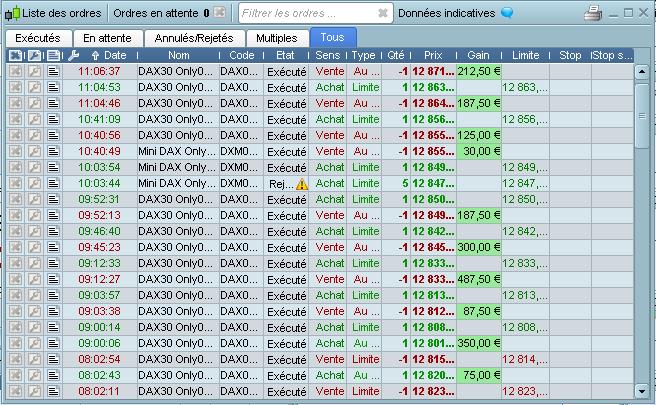Click the printer icon in the title bar
Screen dimensions: 656x405
click(593, 13)
